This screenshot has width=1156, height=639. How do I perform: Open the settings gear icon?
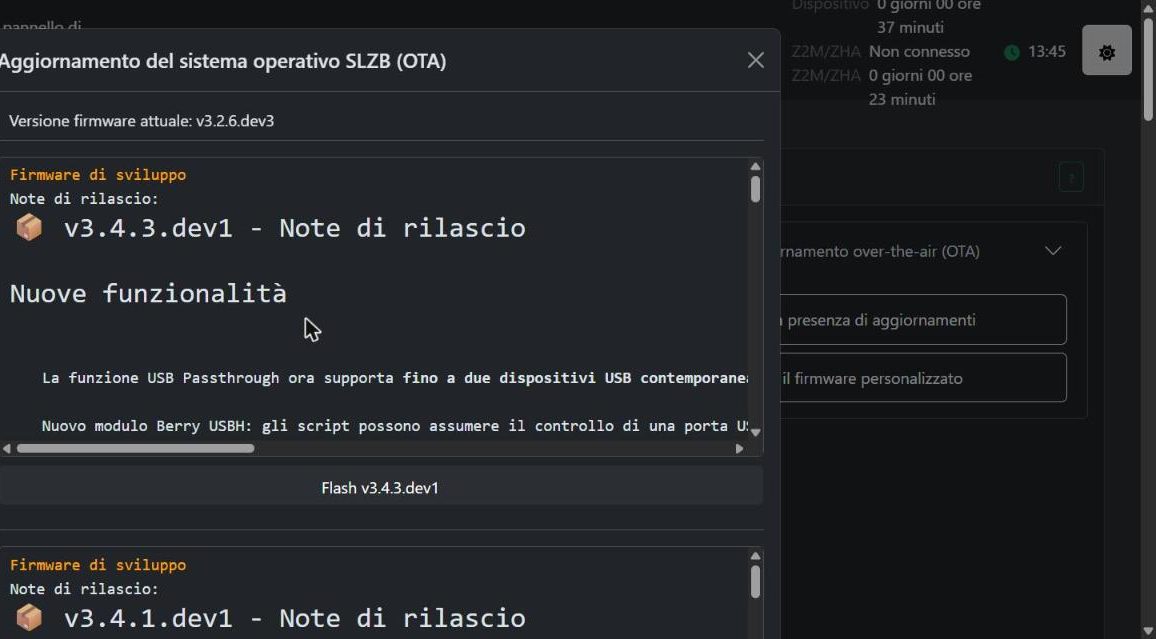coord(1107,50)
